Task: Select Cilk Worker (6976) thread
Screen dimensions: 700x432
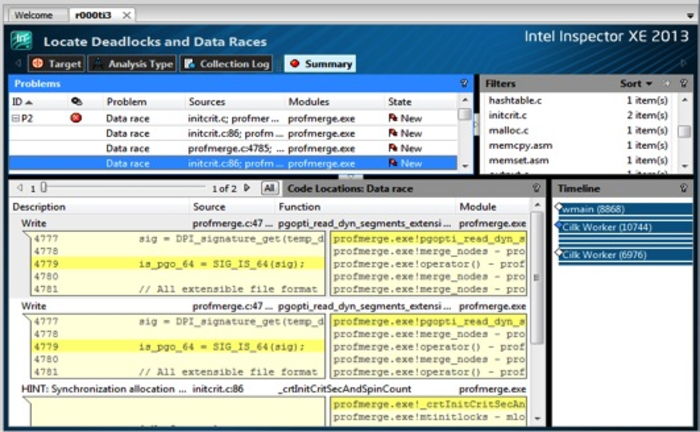Action: [x=625, y=255]
